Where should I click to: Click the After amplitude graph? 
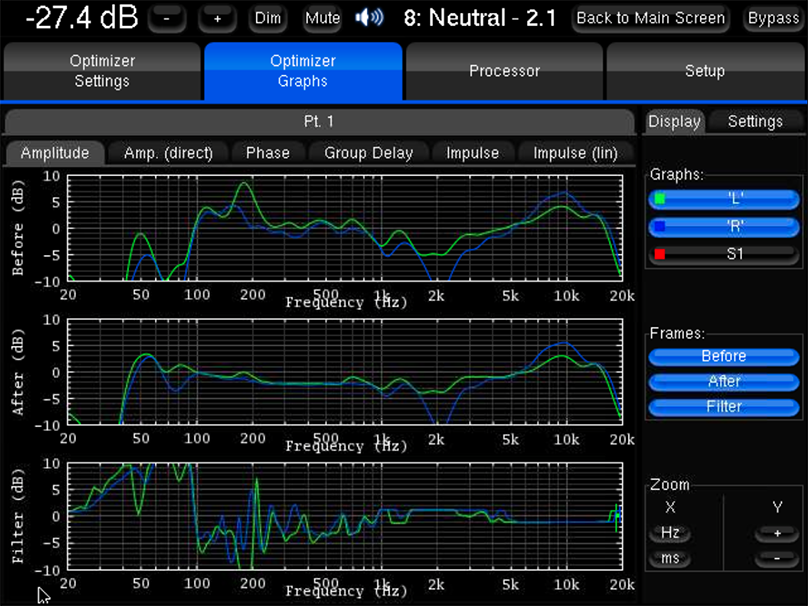pos(345,372)
